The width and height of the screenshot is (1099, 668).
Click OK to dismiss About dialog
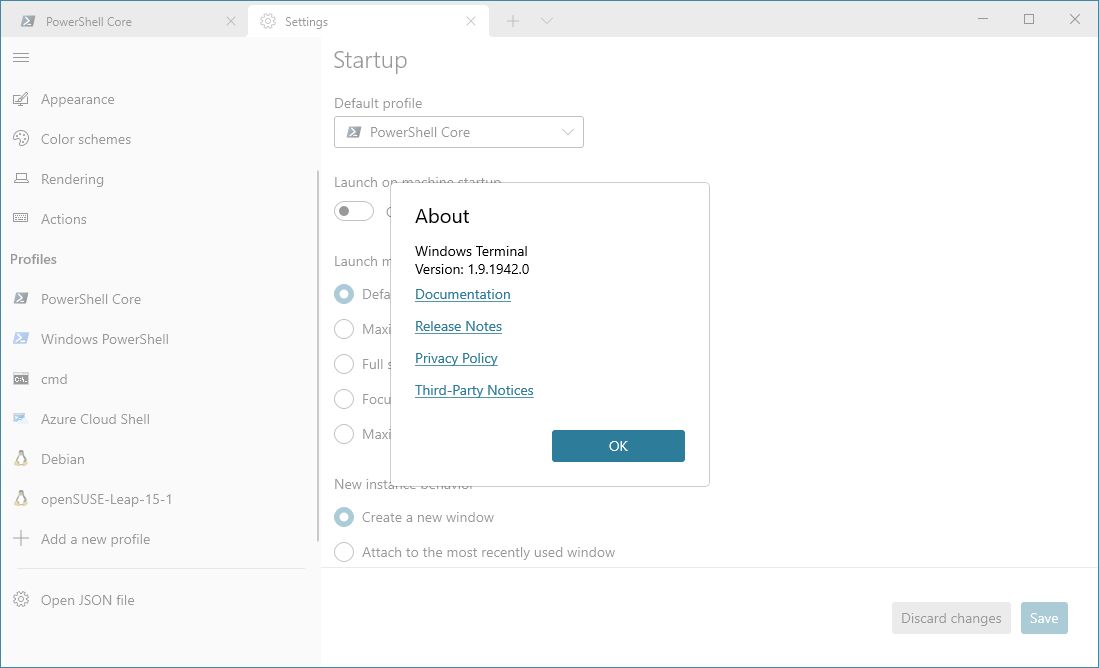(618, 446)
